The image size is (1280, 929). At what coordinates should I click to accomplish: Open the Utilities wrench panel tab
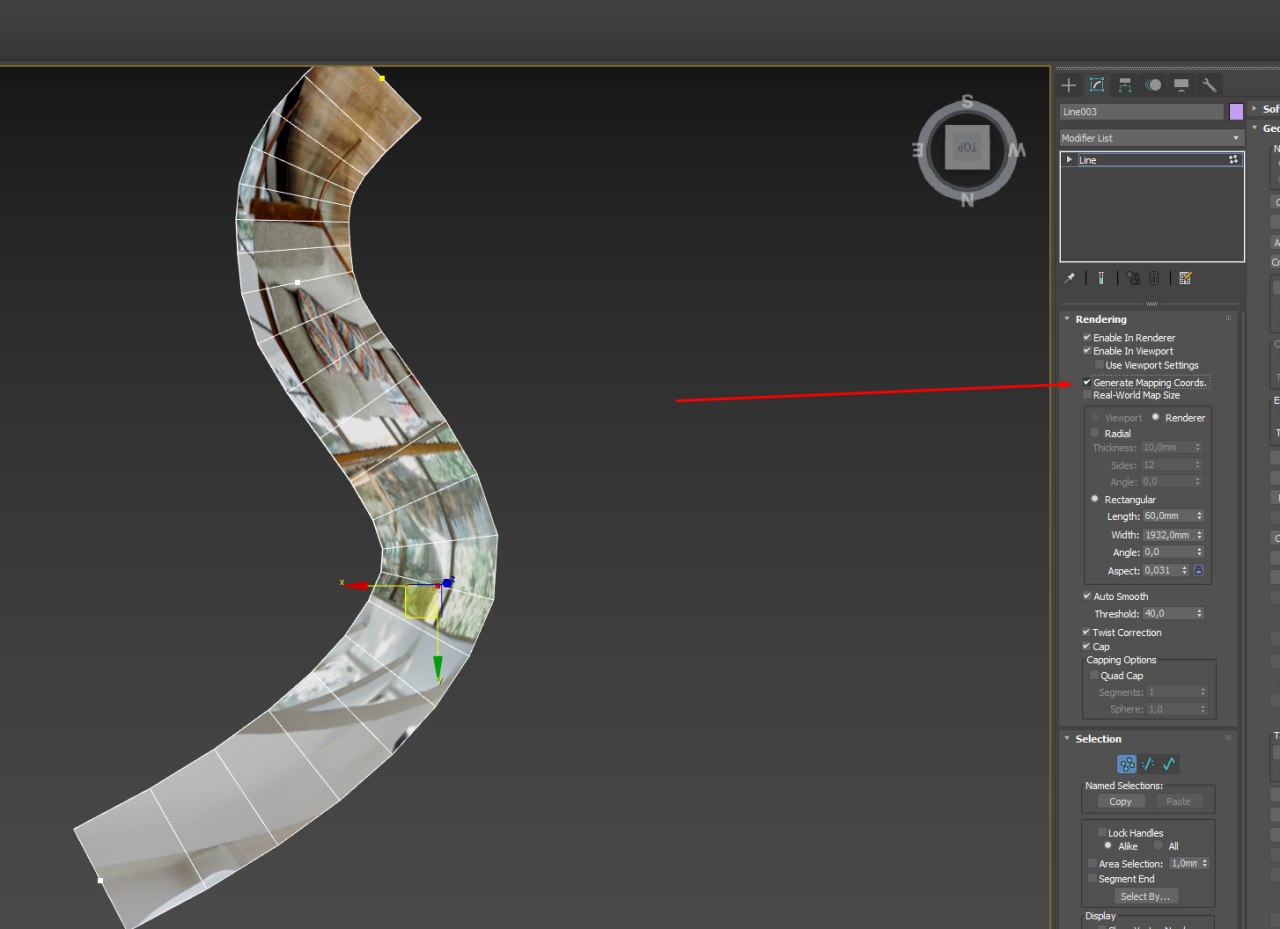pos(1209,85)
